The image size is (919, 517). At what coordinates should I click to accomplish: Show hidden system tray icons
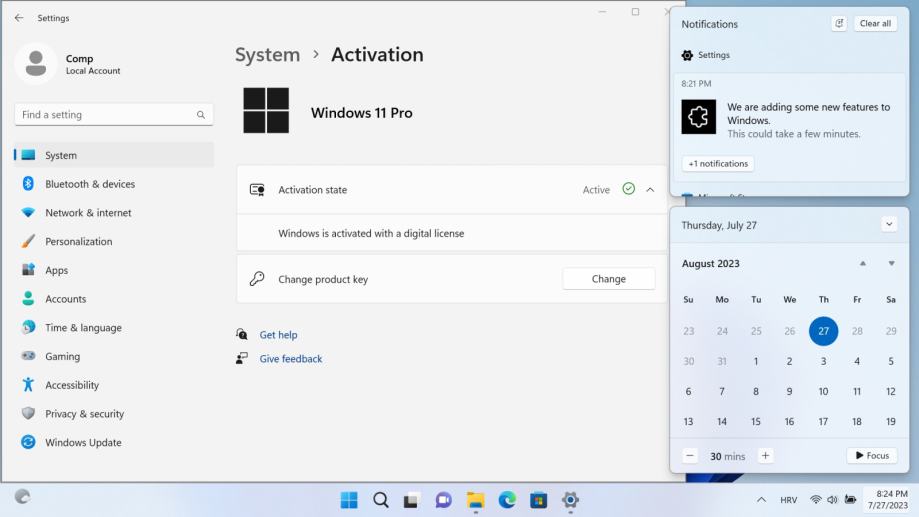(761, 500)
